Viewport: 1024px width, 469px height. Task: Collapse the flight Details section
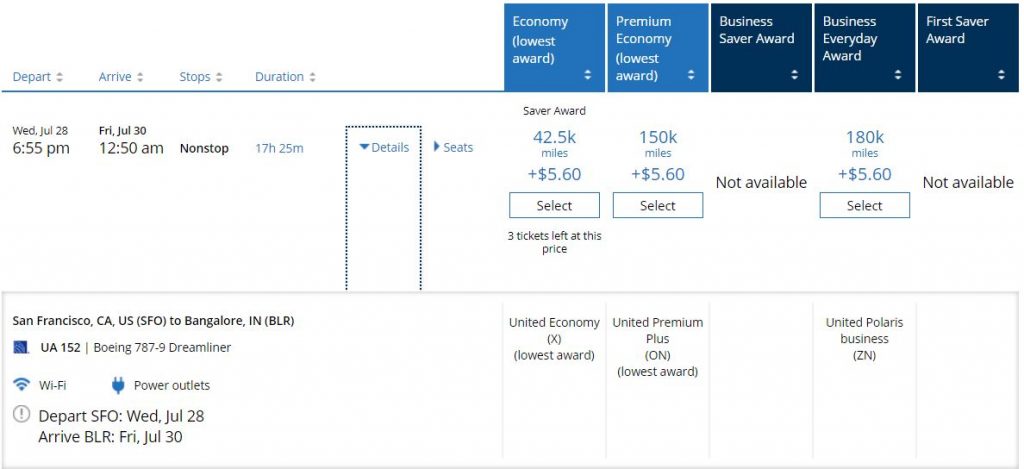384,147
